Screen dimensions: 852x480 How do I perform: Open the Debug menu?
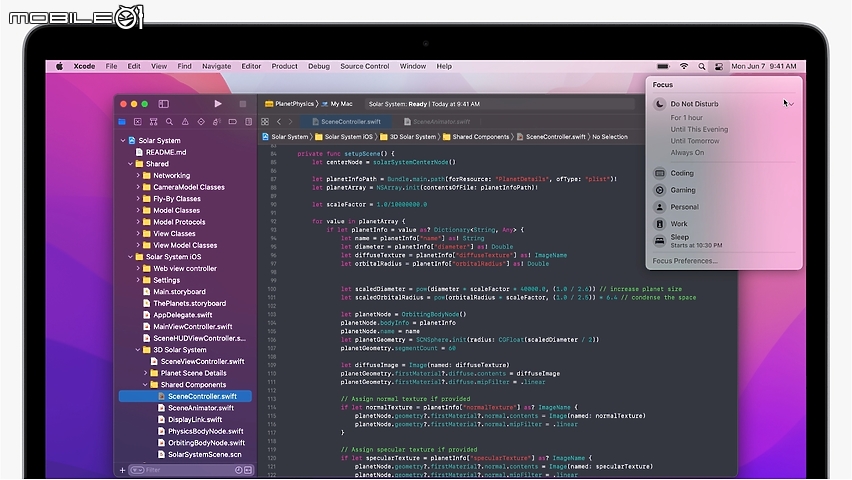pos(318,66)
